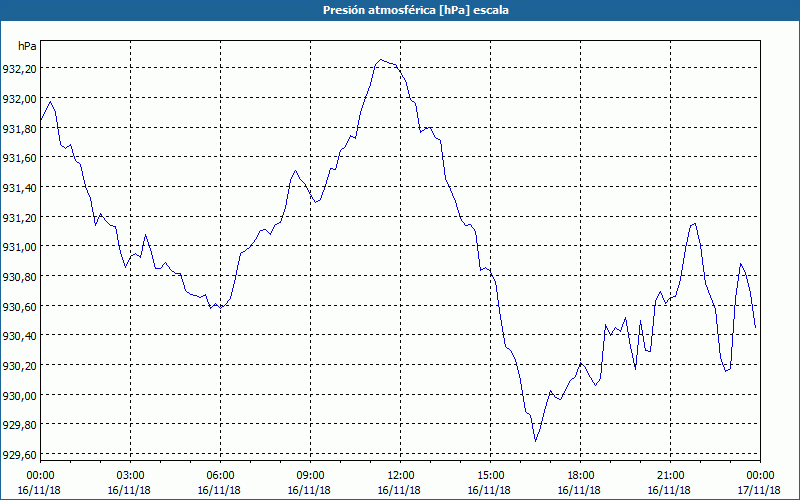
Task: Select the 931,80 pressure axis label
Action: pyautogui.click(x=19, y=128)
